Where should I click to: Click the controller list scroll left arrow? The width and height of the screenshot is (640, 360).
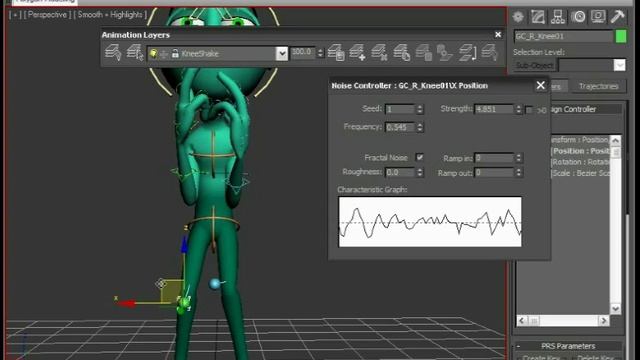coord(522,321)
